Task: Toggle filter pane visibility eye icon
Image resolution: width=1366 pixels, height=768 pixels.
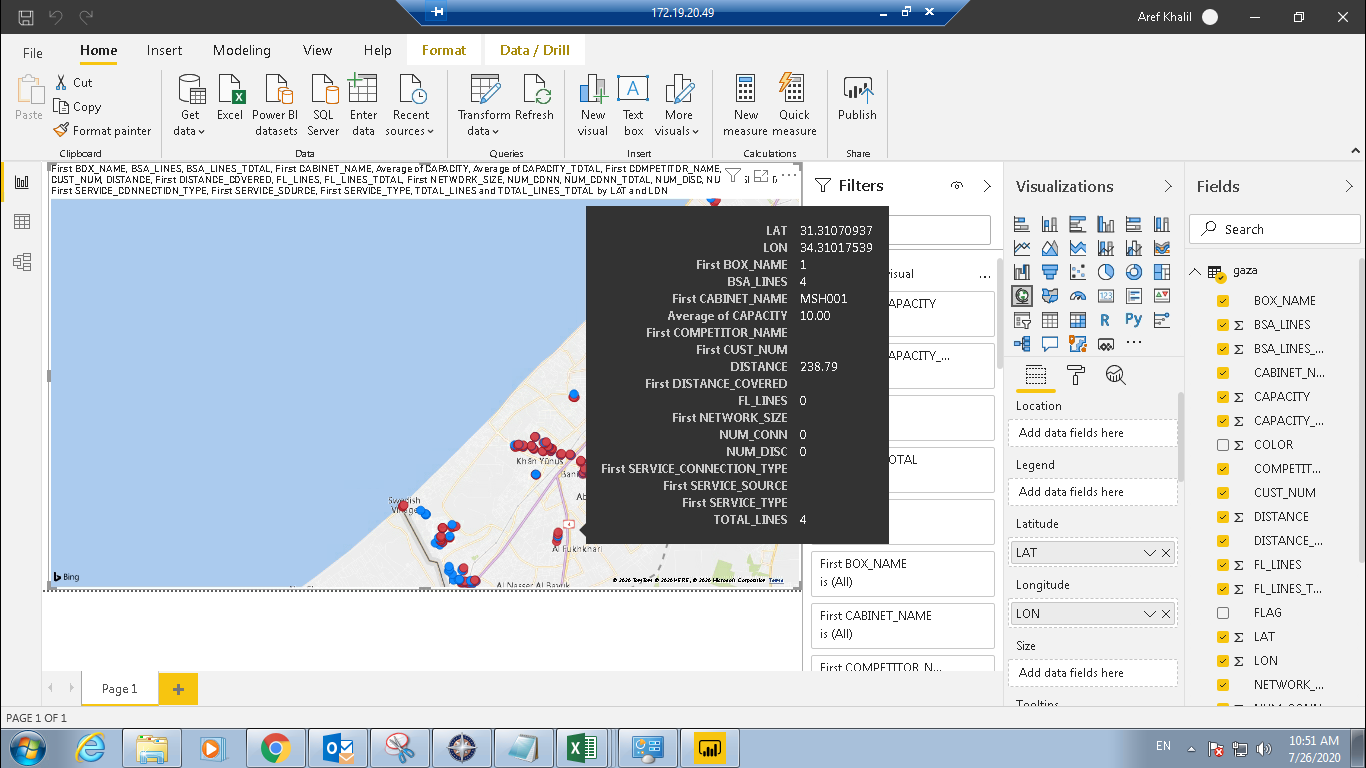Action: 957,186
